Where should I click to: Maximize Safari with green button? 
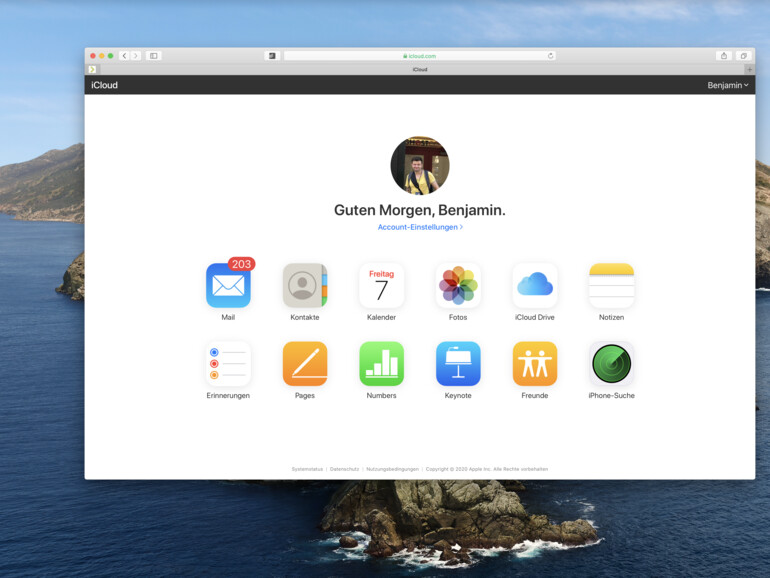point(110,56)
